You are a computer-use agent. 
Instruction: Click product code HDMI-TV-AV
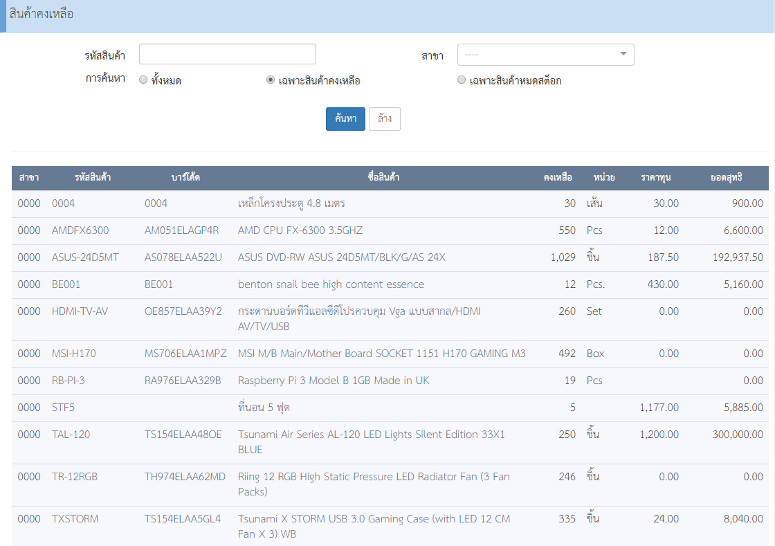tap(80, 311)
